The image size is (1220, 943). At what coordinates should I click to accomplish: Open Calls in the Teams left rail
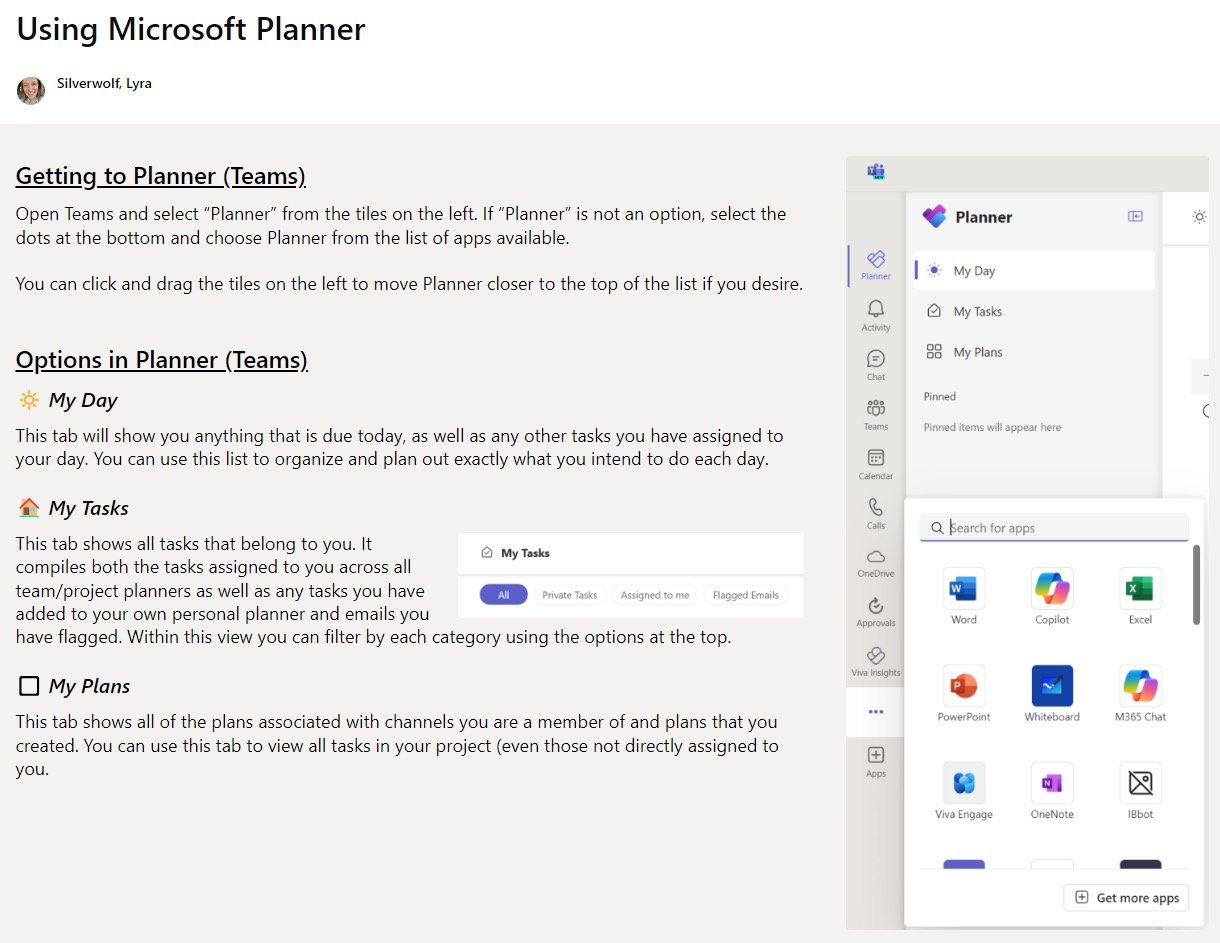876,513
